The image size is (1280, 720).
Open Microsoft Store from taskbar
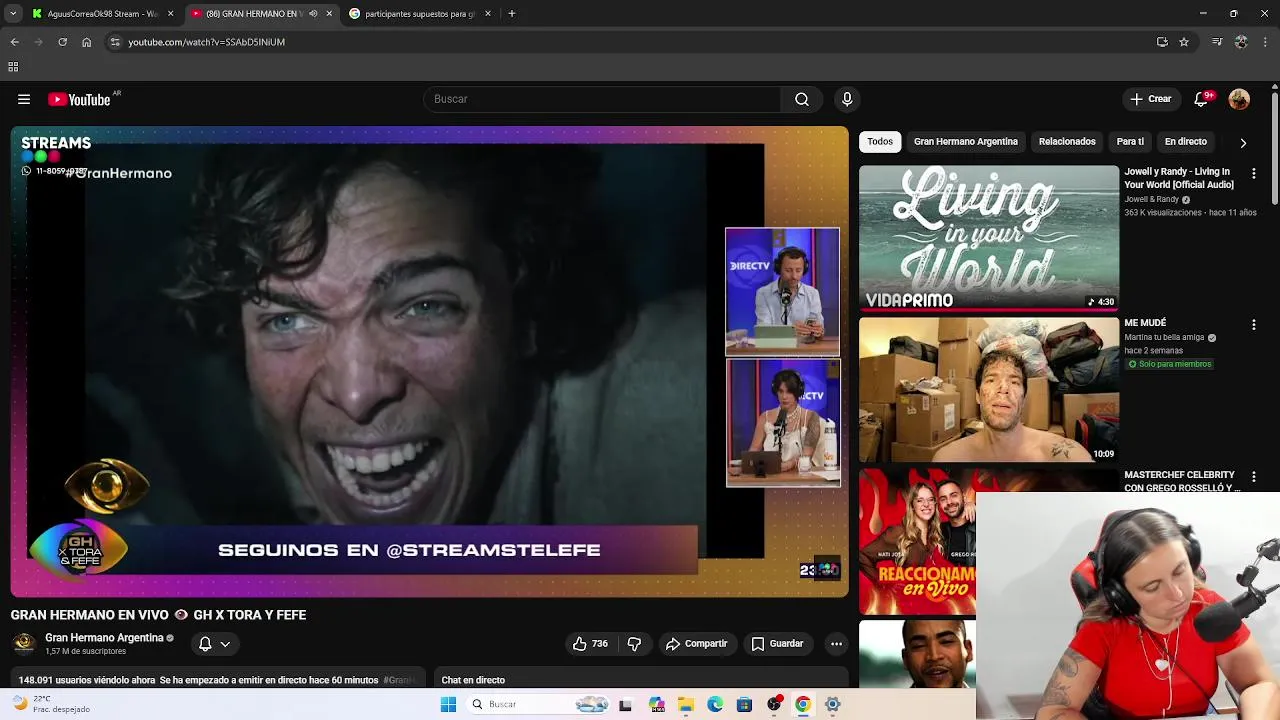click(744, 704)
